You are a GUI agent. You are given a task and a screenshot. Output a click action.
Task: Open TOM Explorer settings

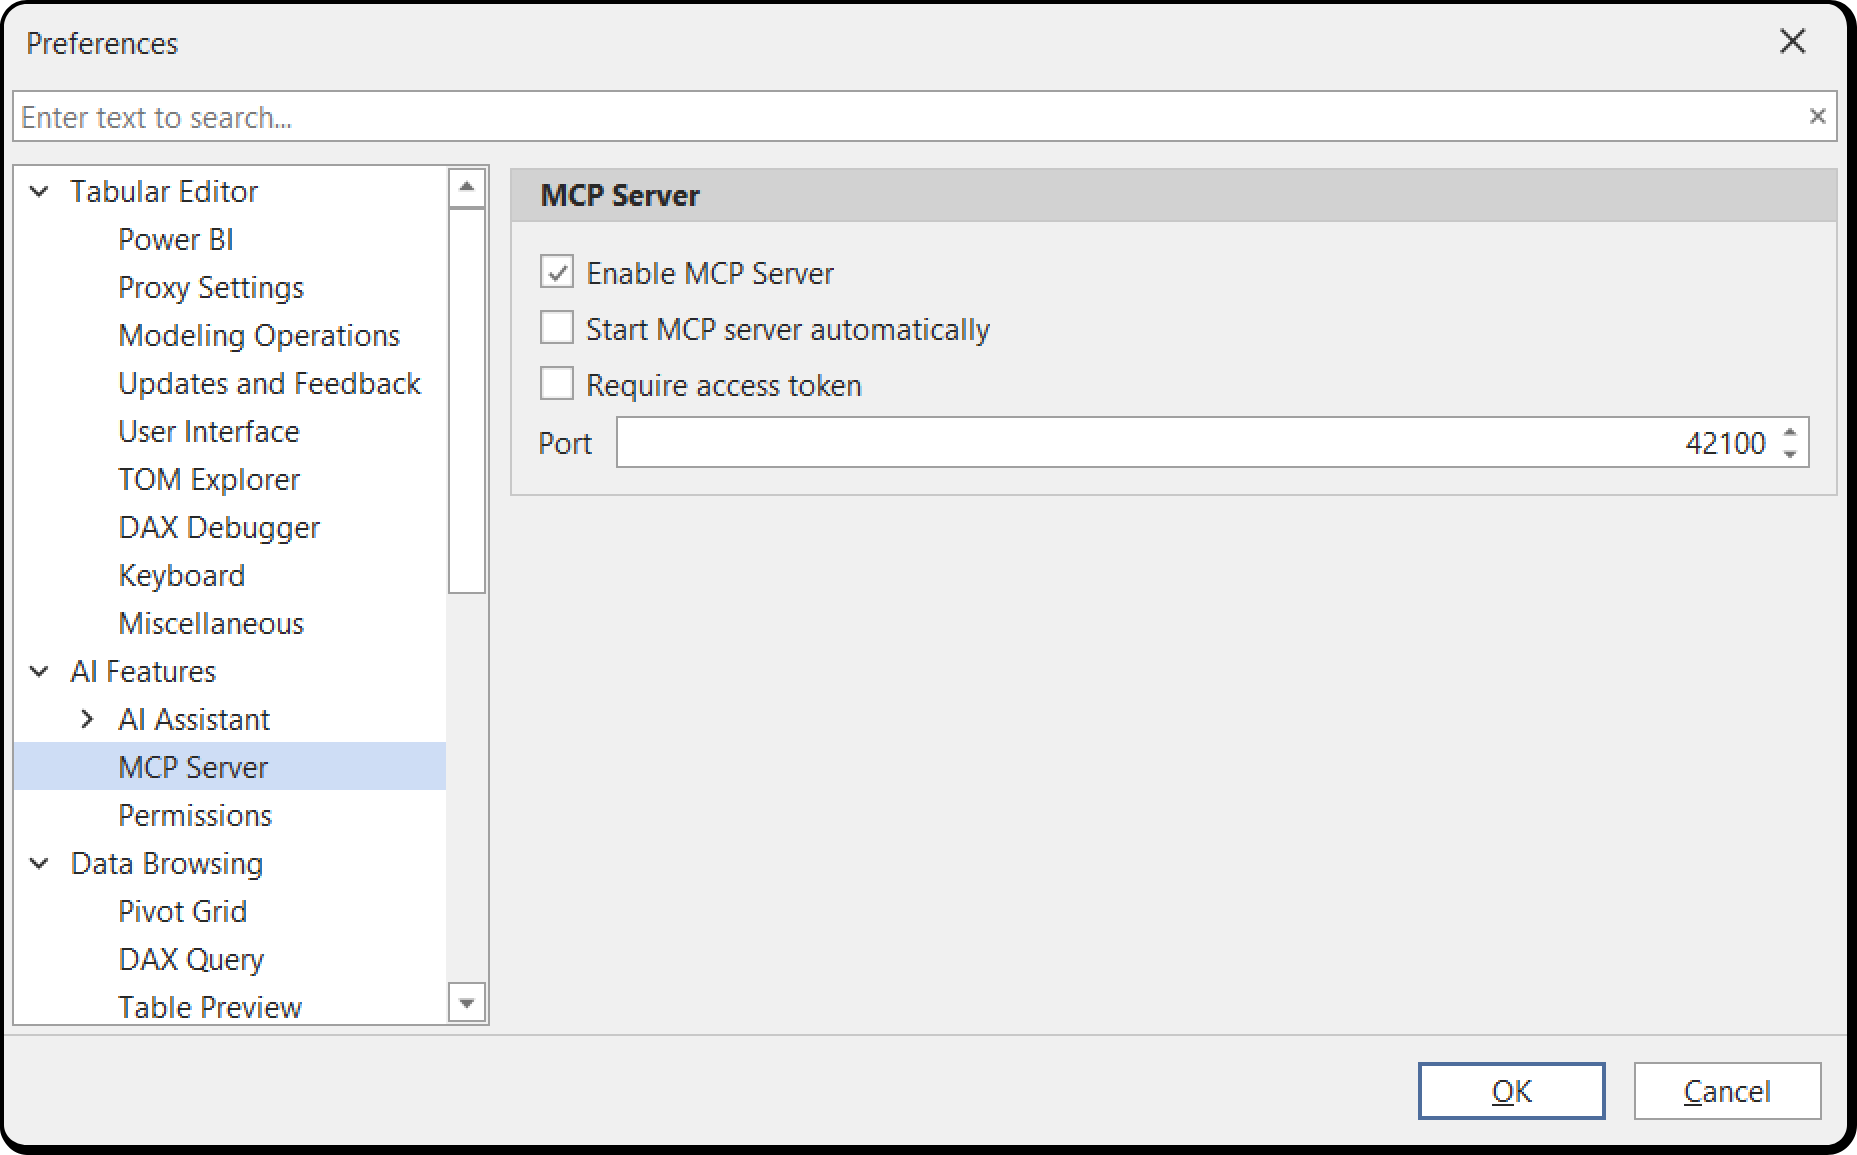[x=209, y=479]
